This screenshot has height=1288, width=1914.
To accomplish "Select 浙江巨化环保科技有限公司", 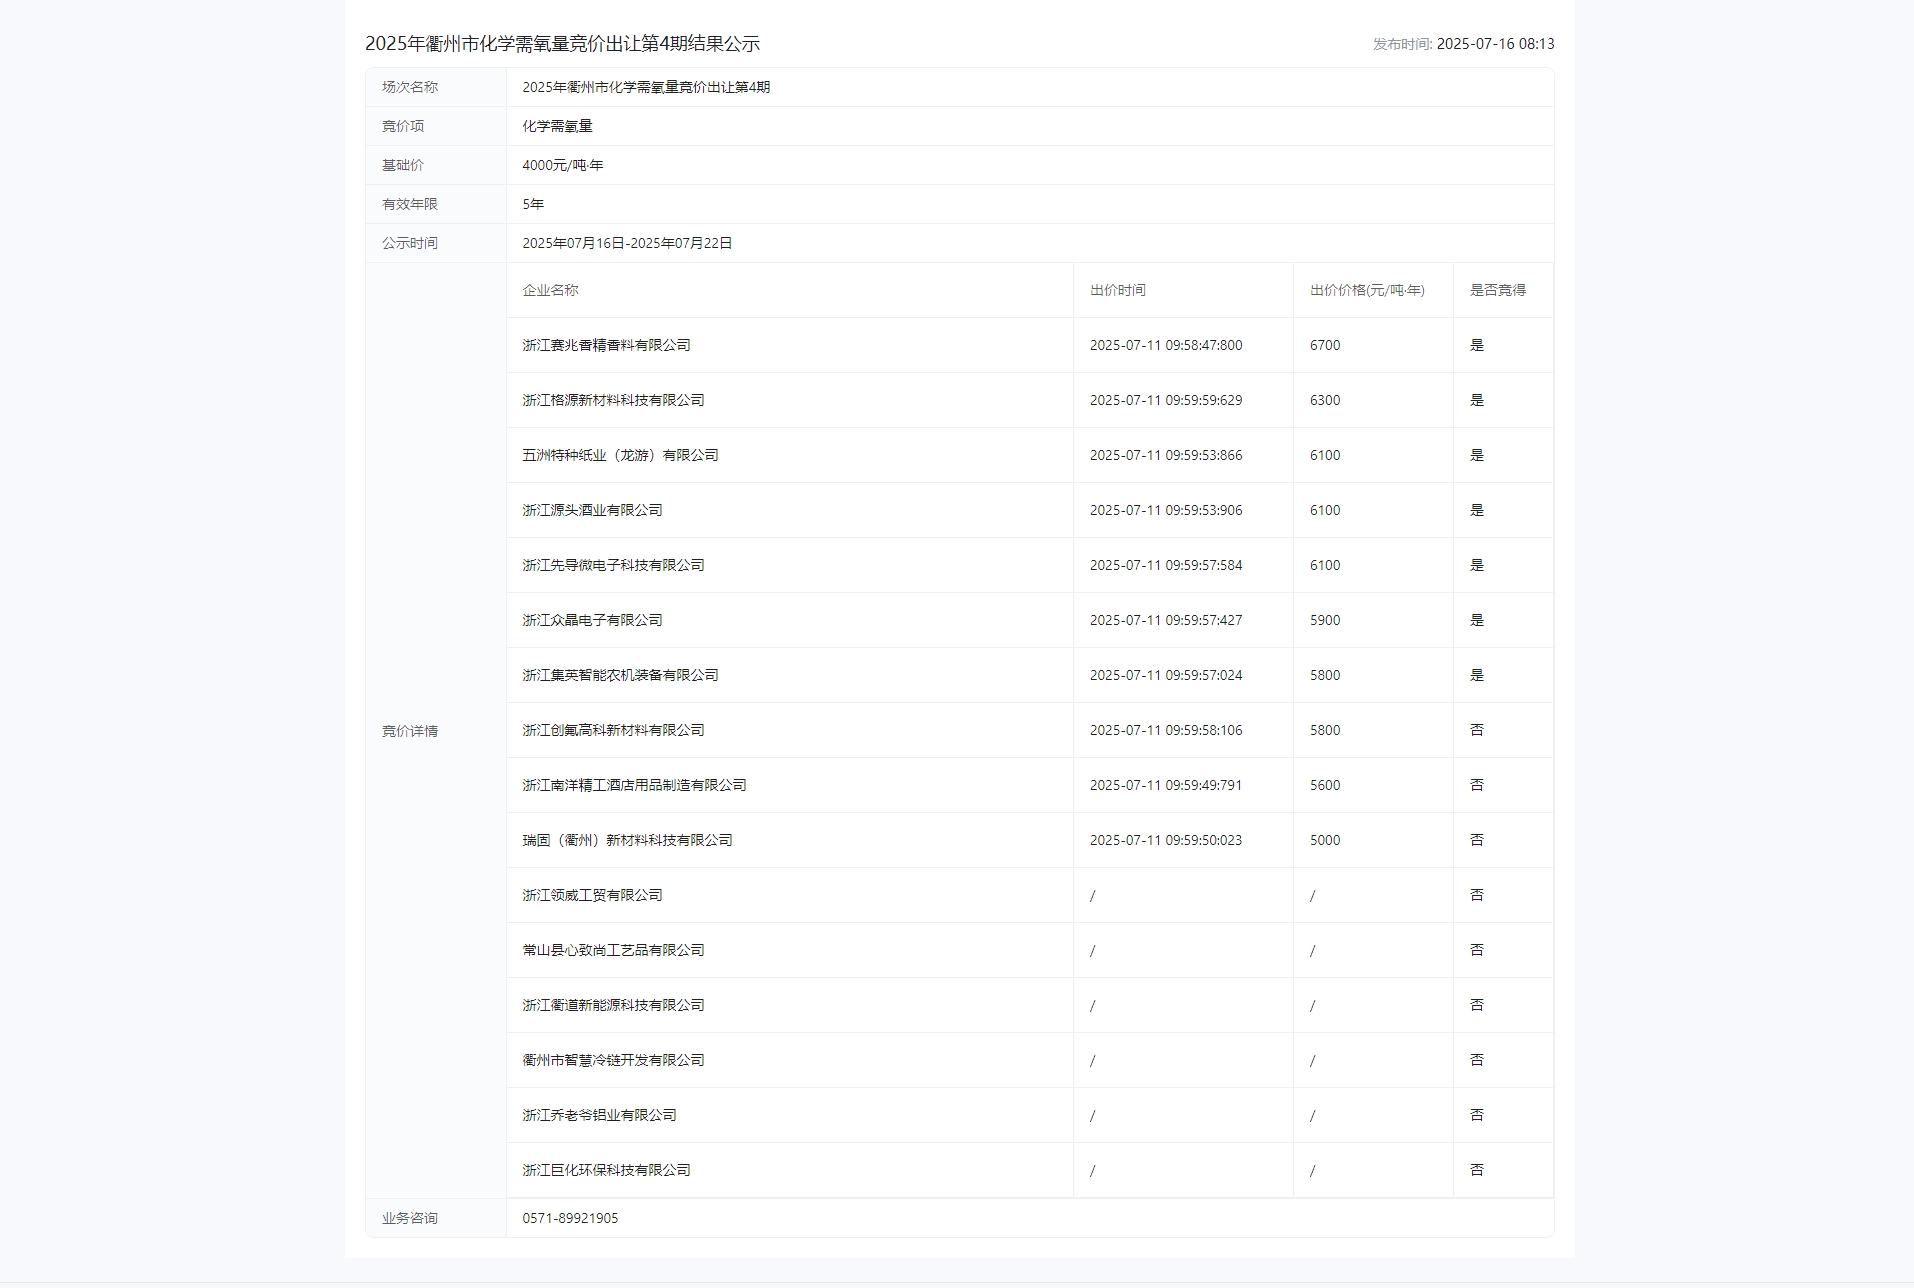I will tap(606, 1170).
